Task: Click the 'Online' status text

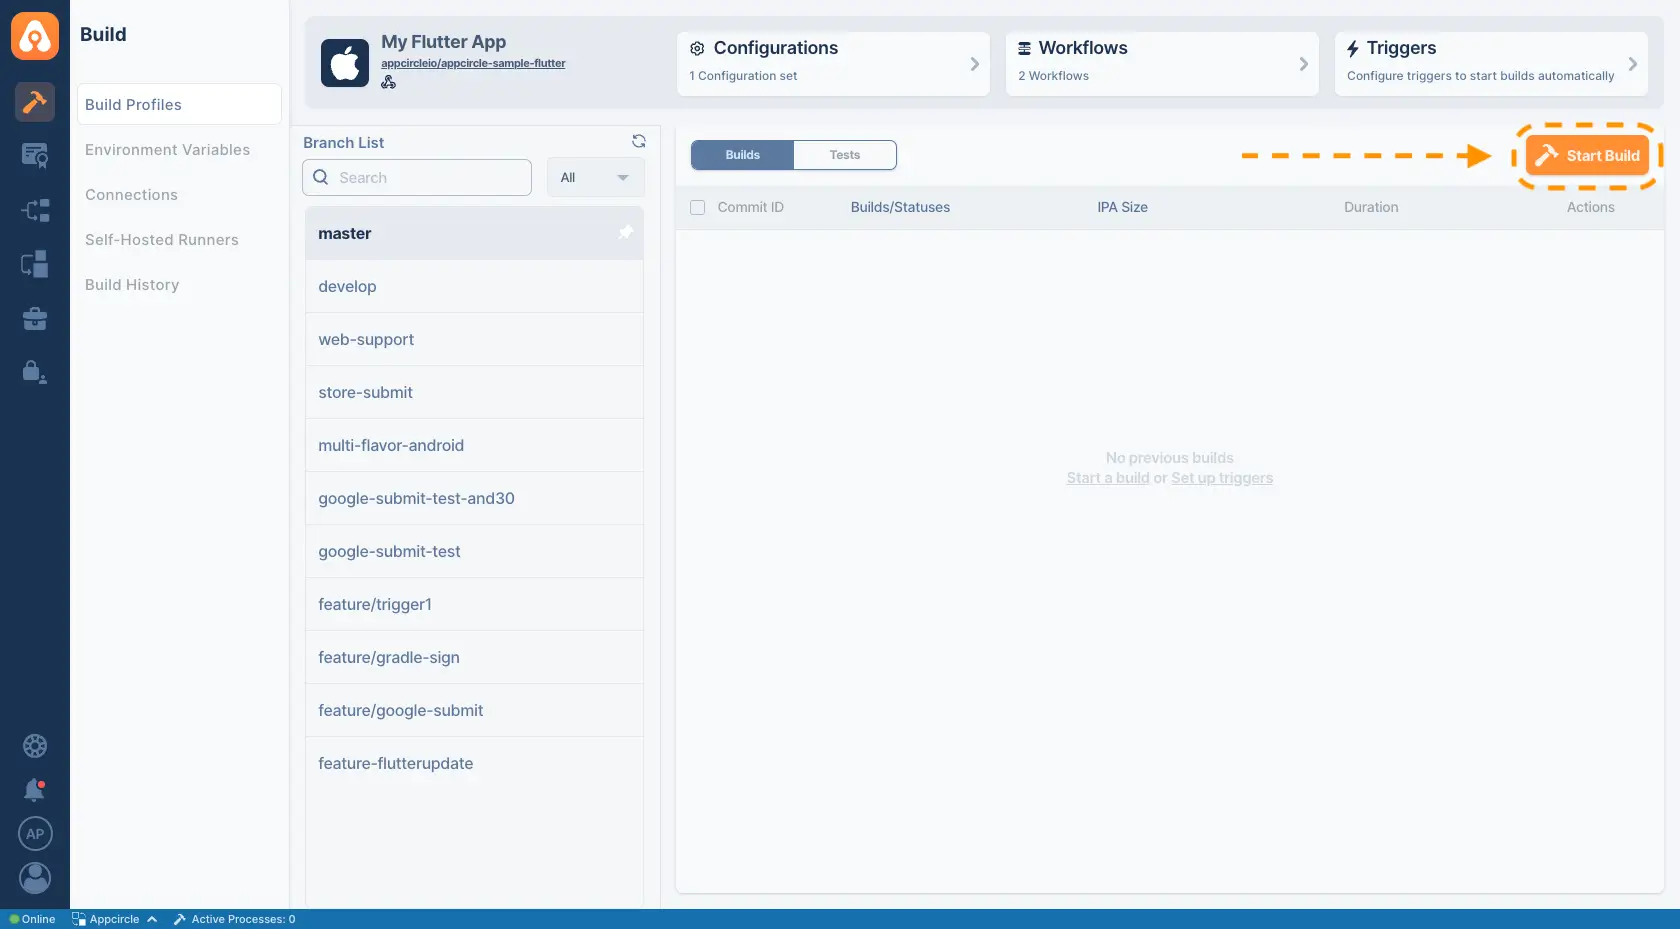Action: tap(39, 919)
